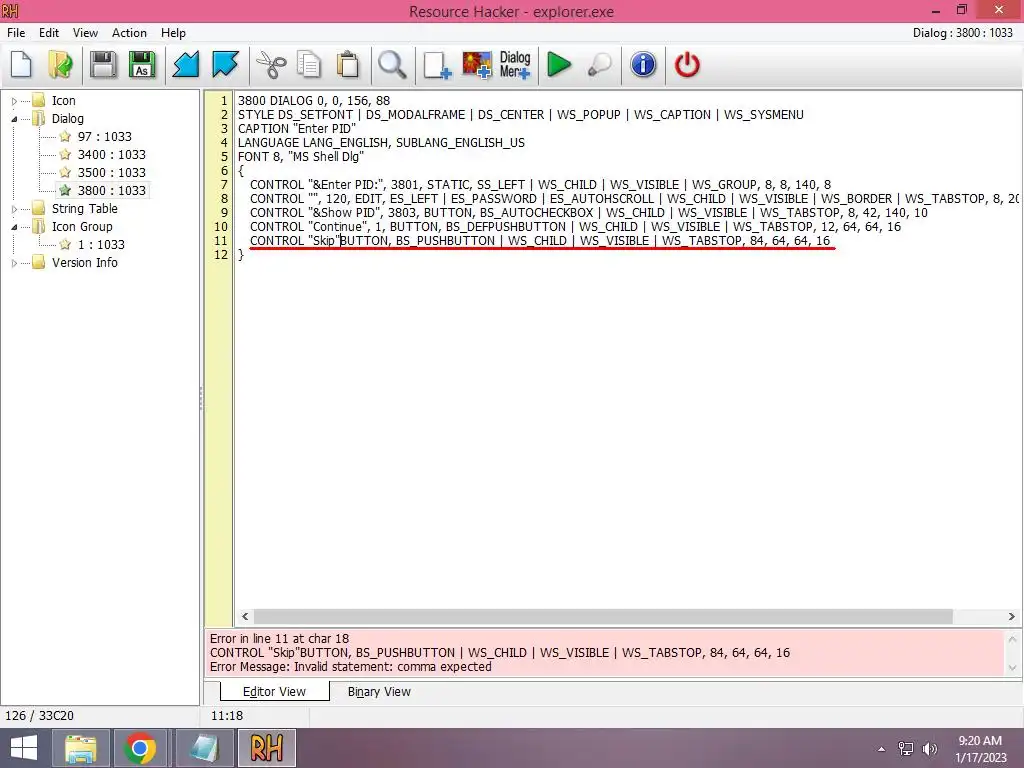Cut with the scissors icon
1024x768 pixels.
270,65
